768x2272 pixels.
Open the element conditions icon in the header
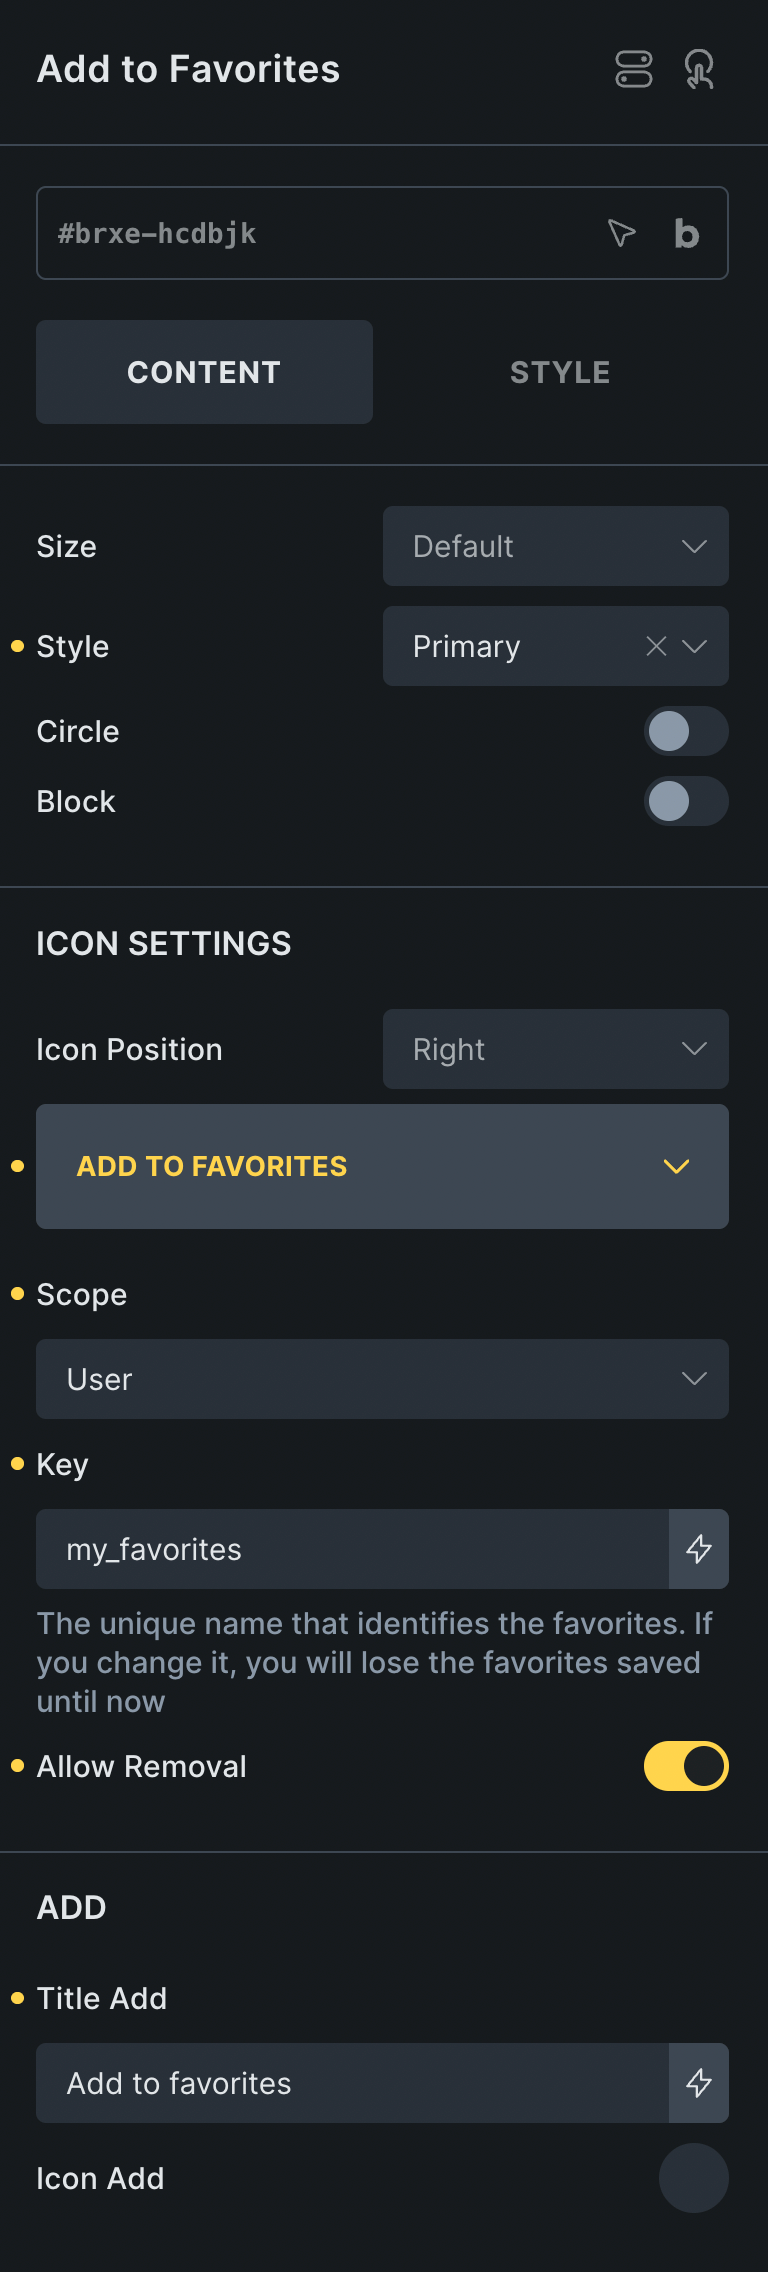[x=634, y=69]
